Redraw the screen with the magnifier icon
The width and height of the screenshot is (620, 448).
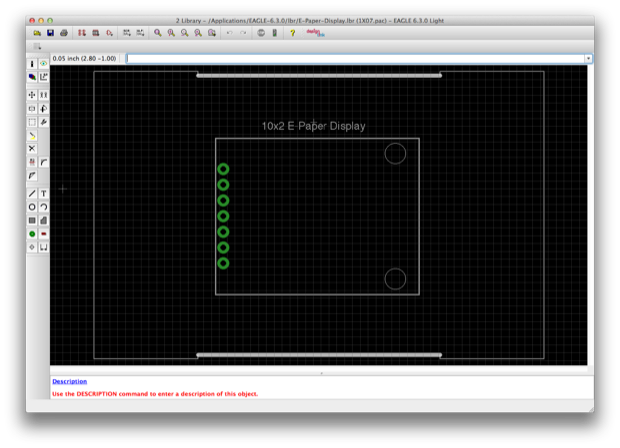click(198, 33)
